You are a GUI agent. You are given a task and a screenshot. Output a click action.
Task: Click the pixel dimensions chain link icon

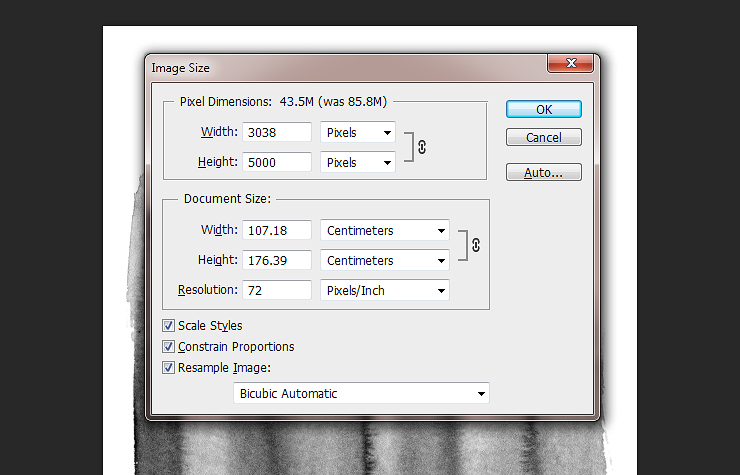pos(422,147)
